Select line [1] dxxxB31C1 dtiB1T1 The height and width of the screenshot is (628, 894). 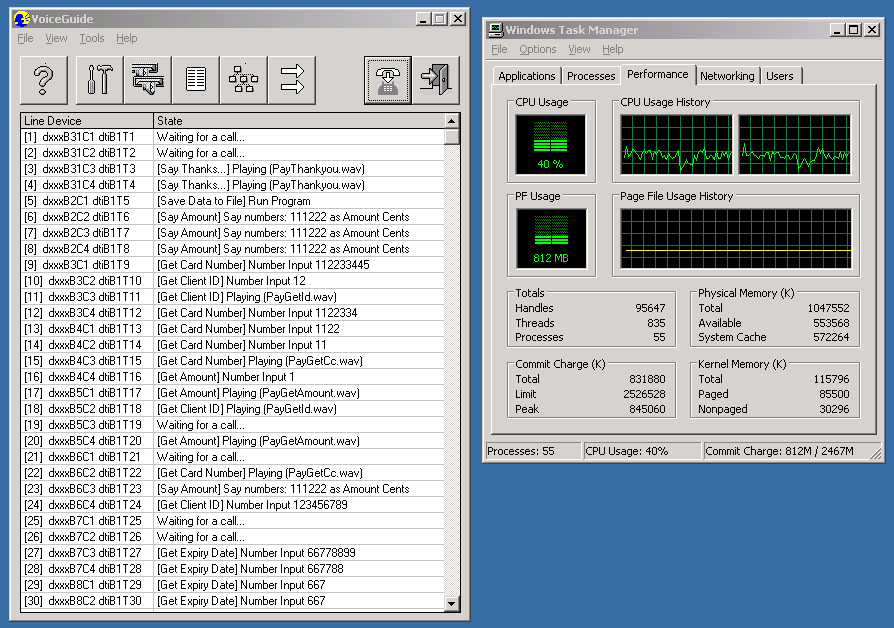[x=233, y=137]
